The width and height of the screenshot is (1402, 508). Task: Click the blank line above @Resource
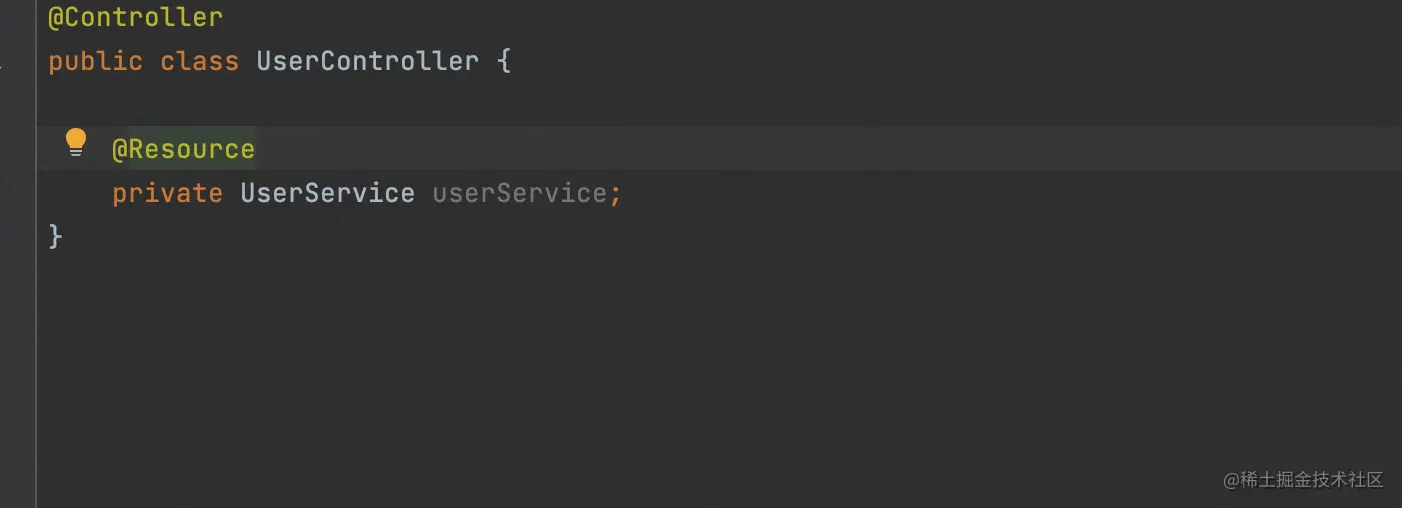click(x=400, y=105)
